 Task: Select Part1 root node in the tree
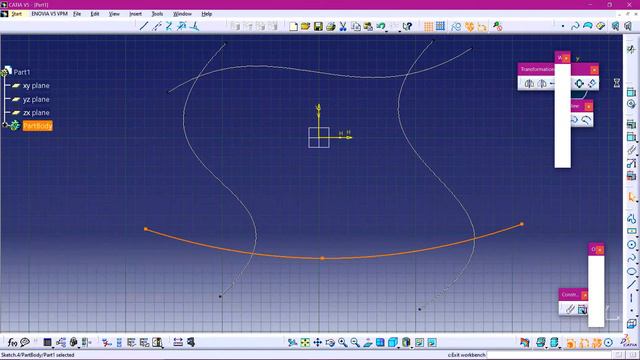tap(22, 72)
